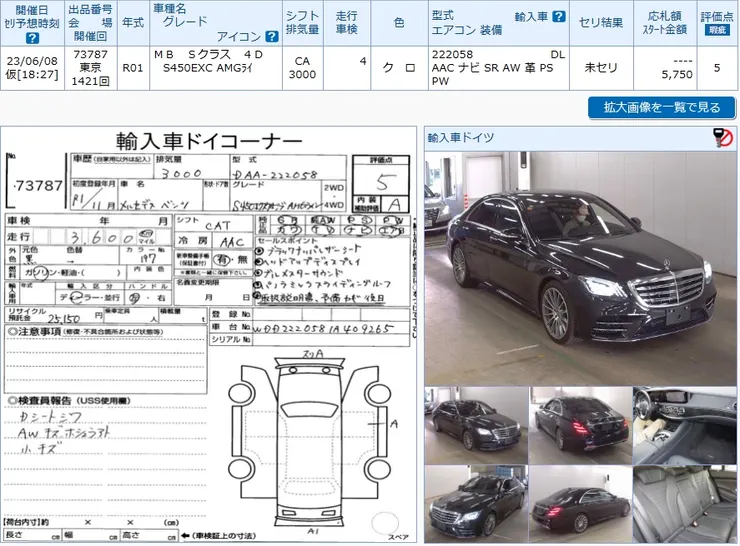The height and width of the screenshot is (546, 740).
Task: Open the front grille close-up thumbnail
Action: [x=476, y=504]
